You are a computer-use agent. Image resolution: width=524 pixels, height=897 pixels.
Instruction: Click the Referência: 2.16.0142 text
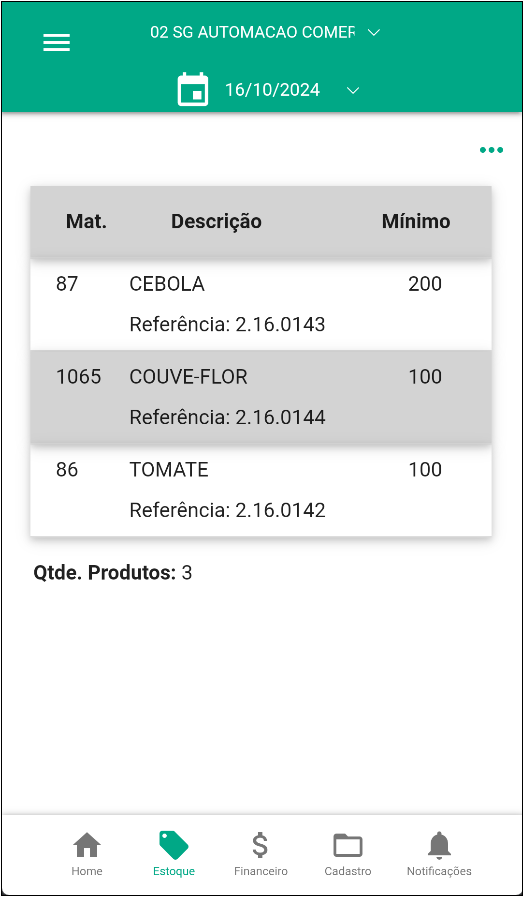228,510
